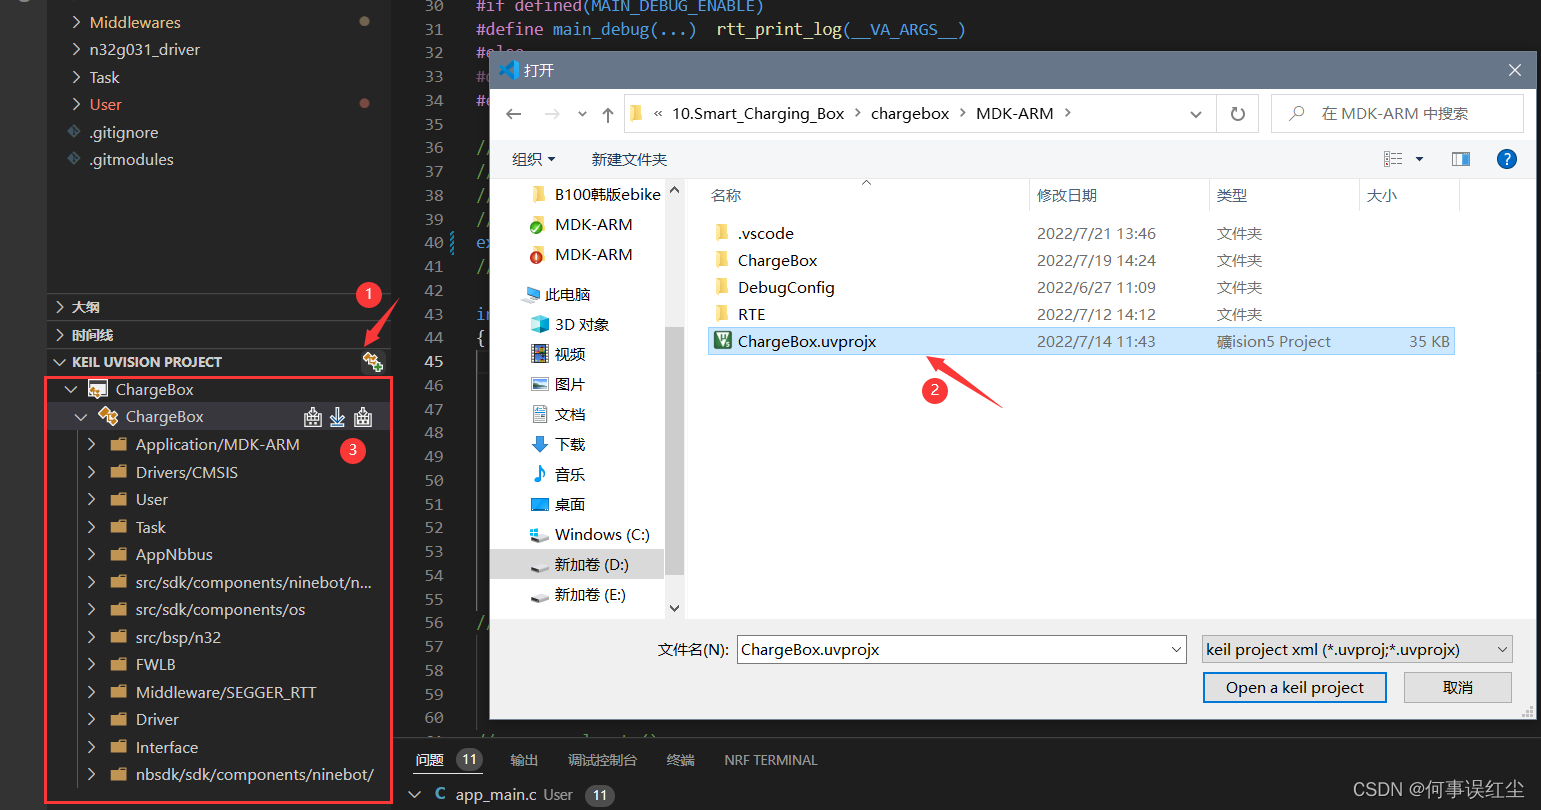The height and width of the screenshot is (810, 1541).
Task: Click the refresh icon in the address bar
Action: pyautogui.click(x=1237, y=113)
